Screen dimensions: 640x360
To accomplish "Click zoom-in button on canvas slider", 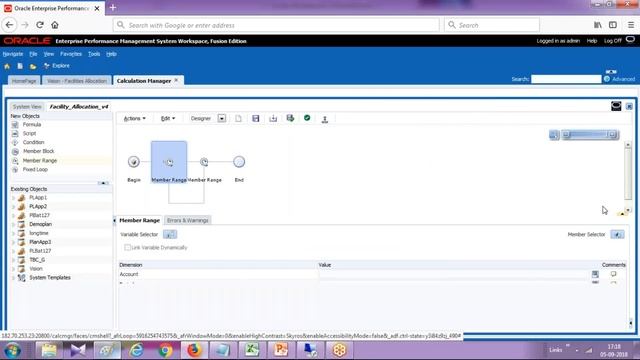I will pos(612,135).
